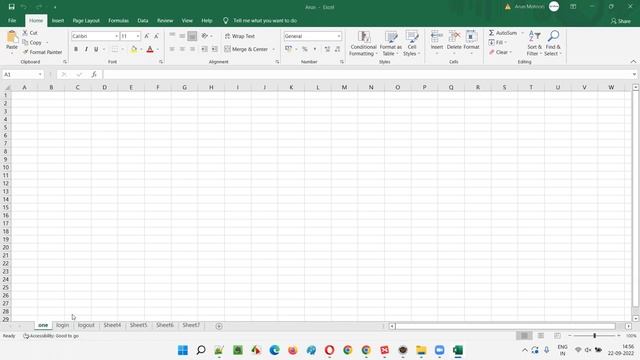This screenshot has height=360, width=640.
Task: Apply yellow fill color bucket
Action: point(133,49)
